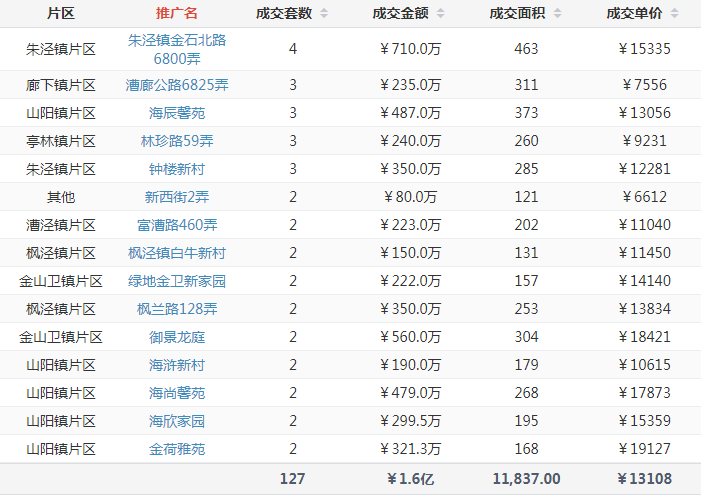The width and height of the screenshot is (701, 495).
Task: Click the ¥710.0万 amount cell
Action: 410,49
